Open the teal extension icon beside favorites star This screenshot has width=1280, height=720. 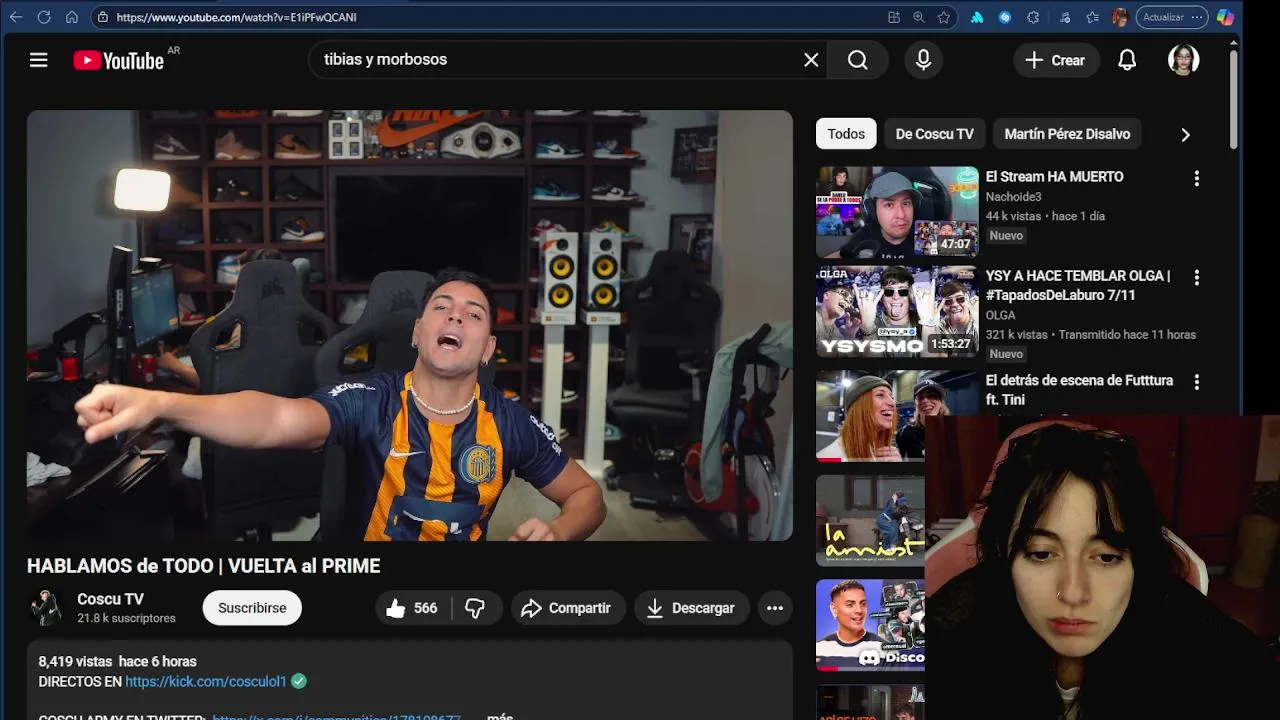point(977,17)
